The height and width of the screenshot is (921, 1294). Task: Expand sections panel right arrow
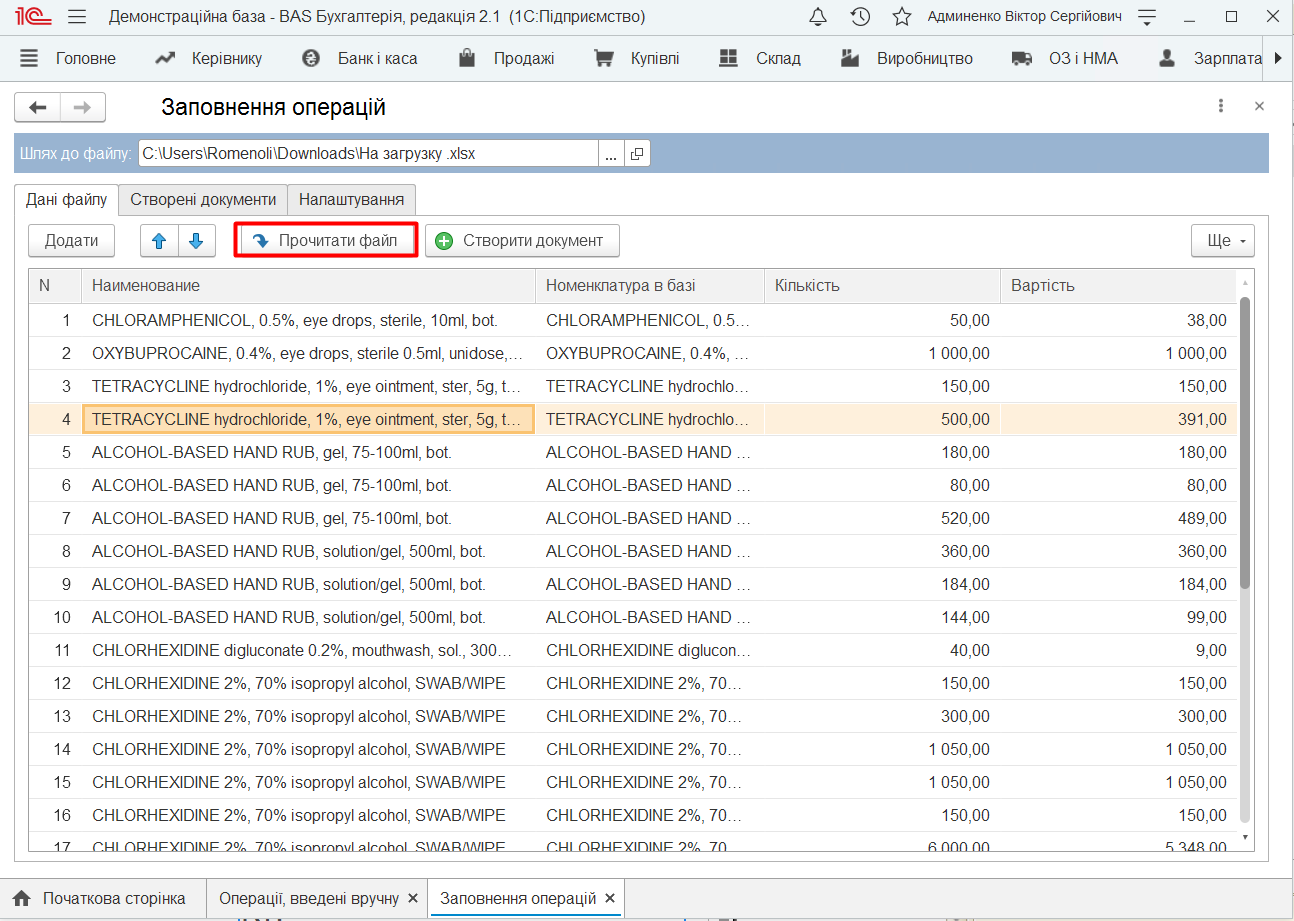point(1278,58)
